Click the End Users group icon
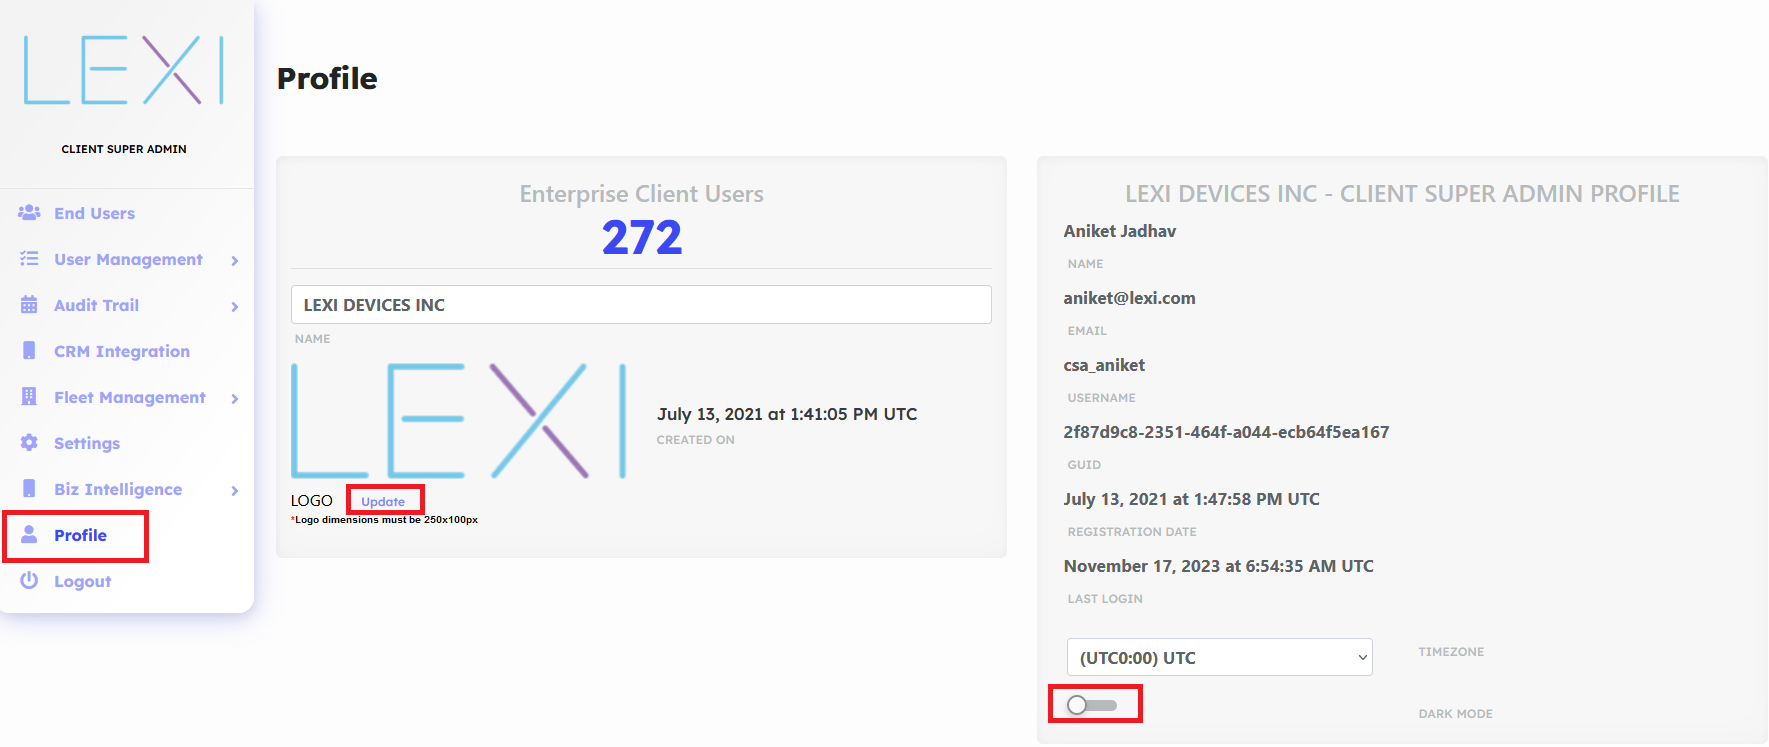This screenshot has height=747, width=1769. (x=29, y=213)
